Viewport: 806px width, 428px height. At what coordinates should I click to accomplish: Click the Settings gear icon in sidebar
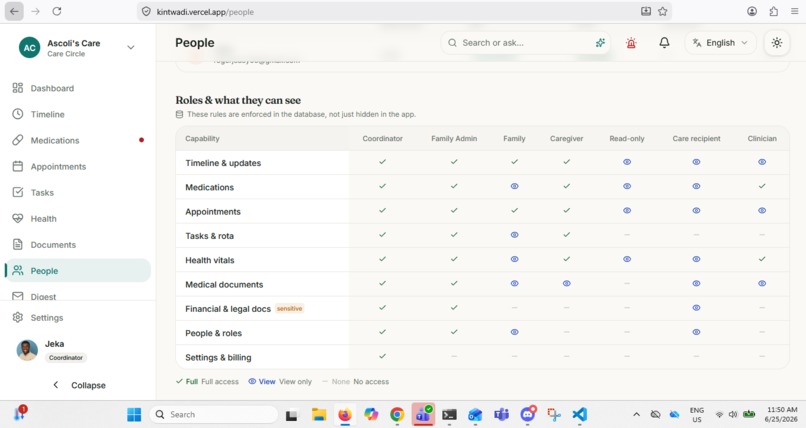[17, 318]
